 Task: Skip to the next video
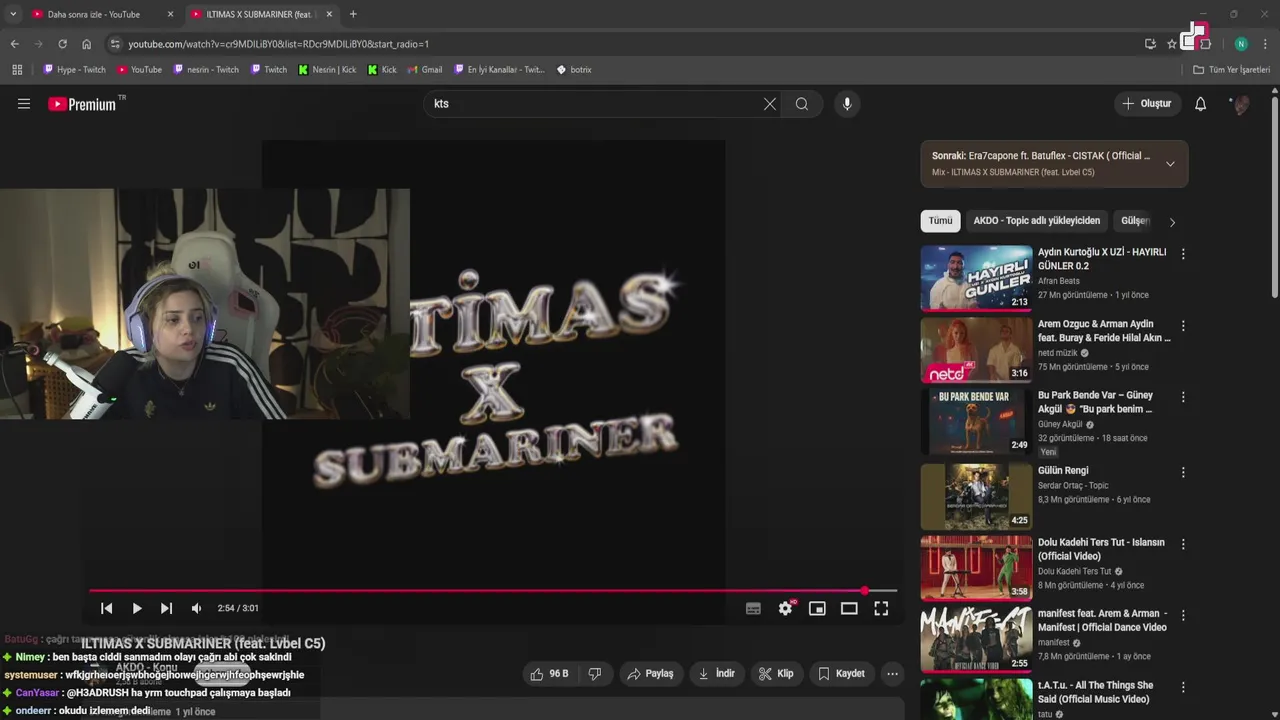(x=166, y=608)
